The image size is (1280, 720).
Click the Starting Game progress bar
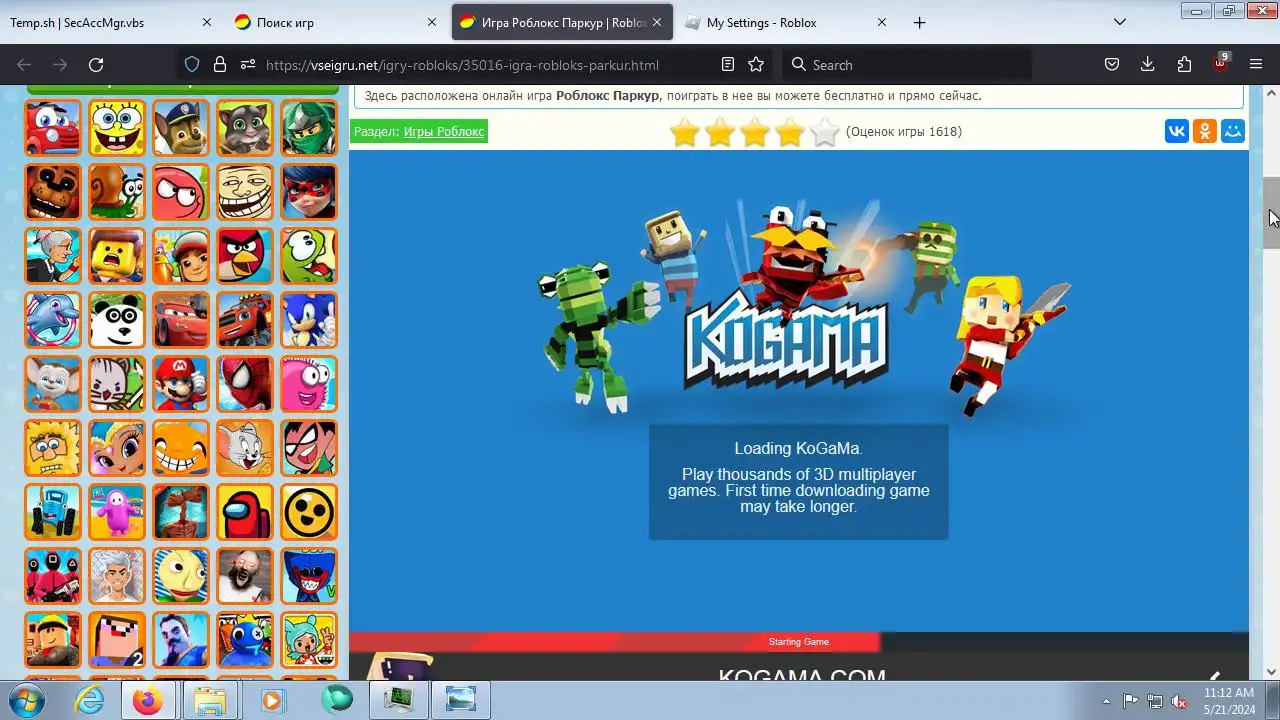(x=799, y=642)
